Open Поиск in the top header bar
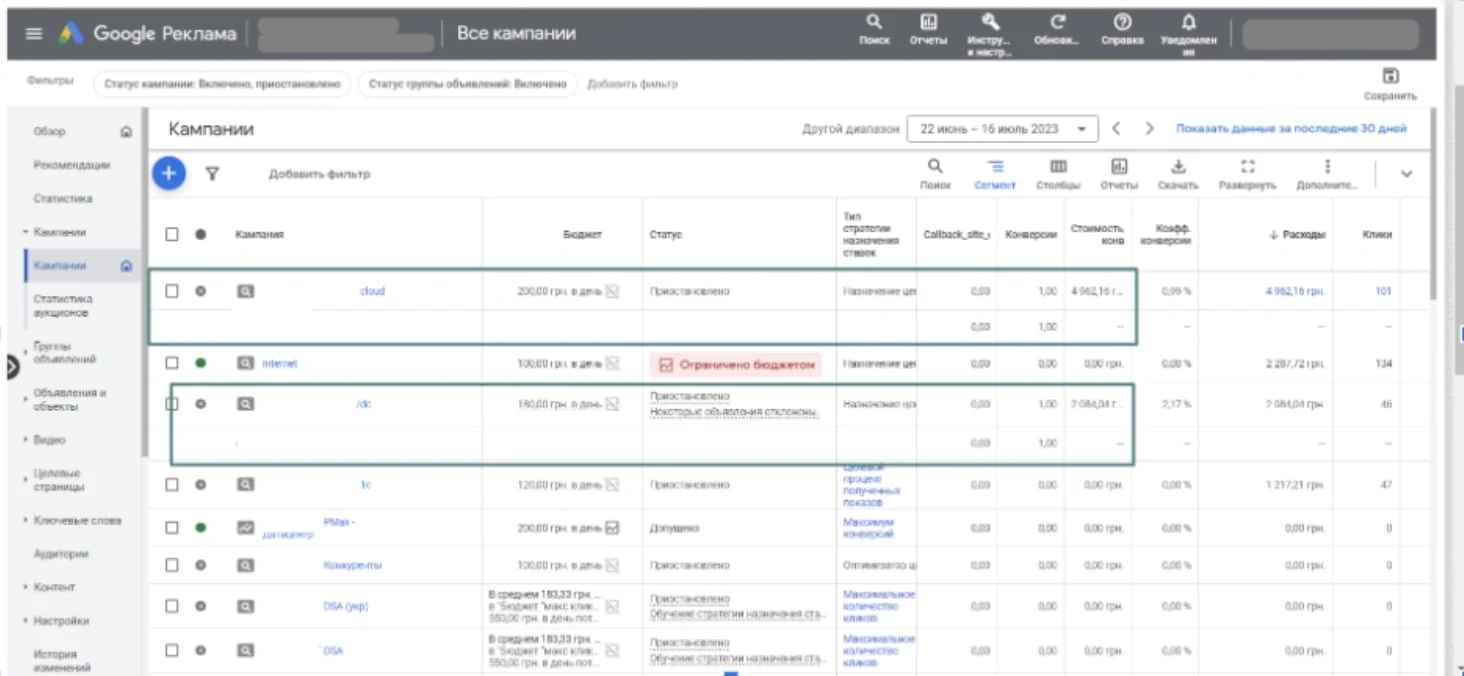 (874, 30)
